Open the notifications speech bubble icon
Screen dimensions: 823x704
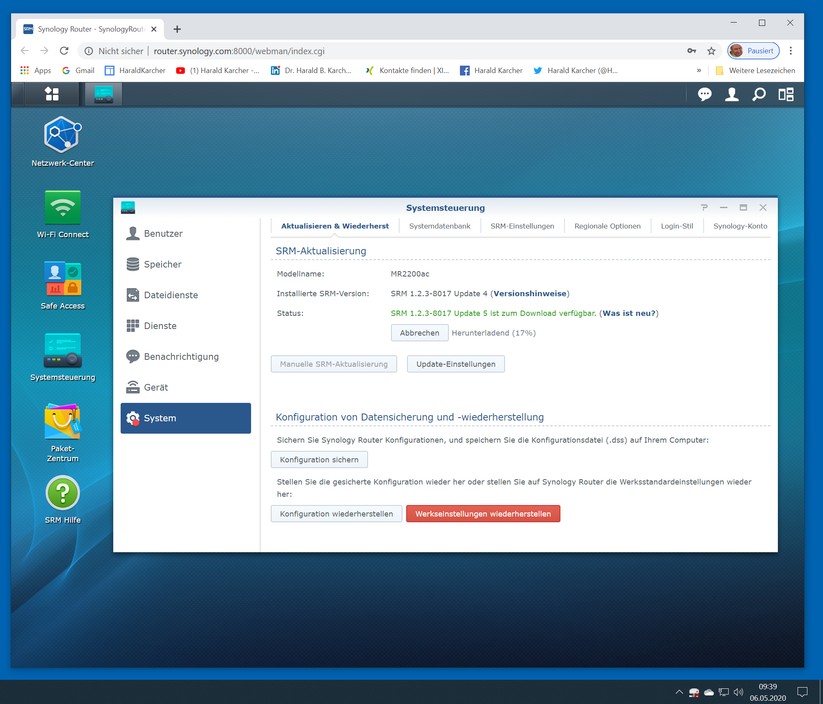[705, 94]
